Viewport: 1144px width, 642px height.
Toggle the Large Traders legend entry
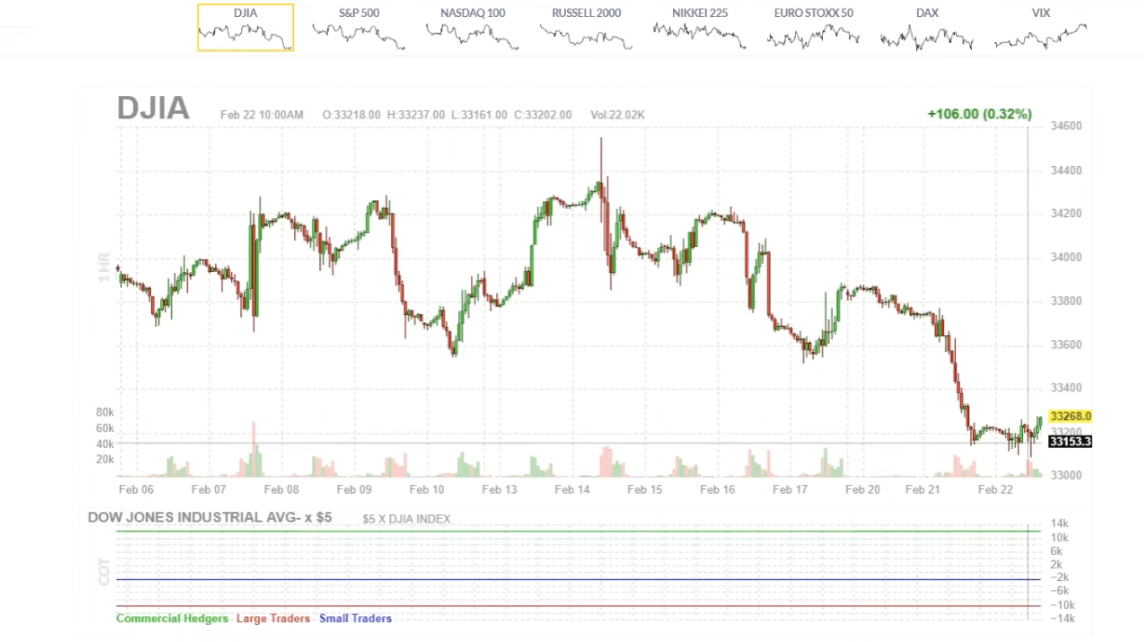(x=273, y=619)
